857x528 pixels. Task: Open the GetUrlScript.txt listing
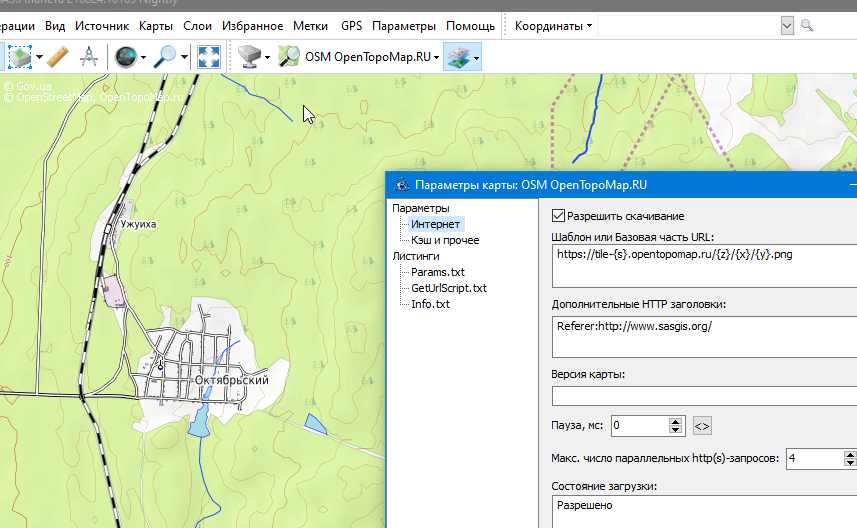pos(448,288)
